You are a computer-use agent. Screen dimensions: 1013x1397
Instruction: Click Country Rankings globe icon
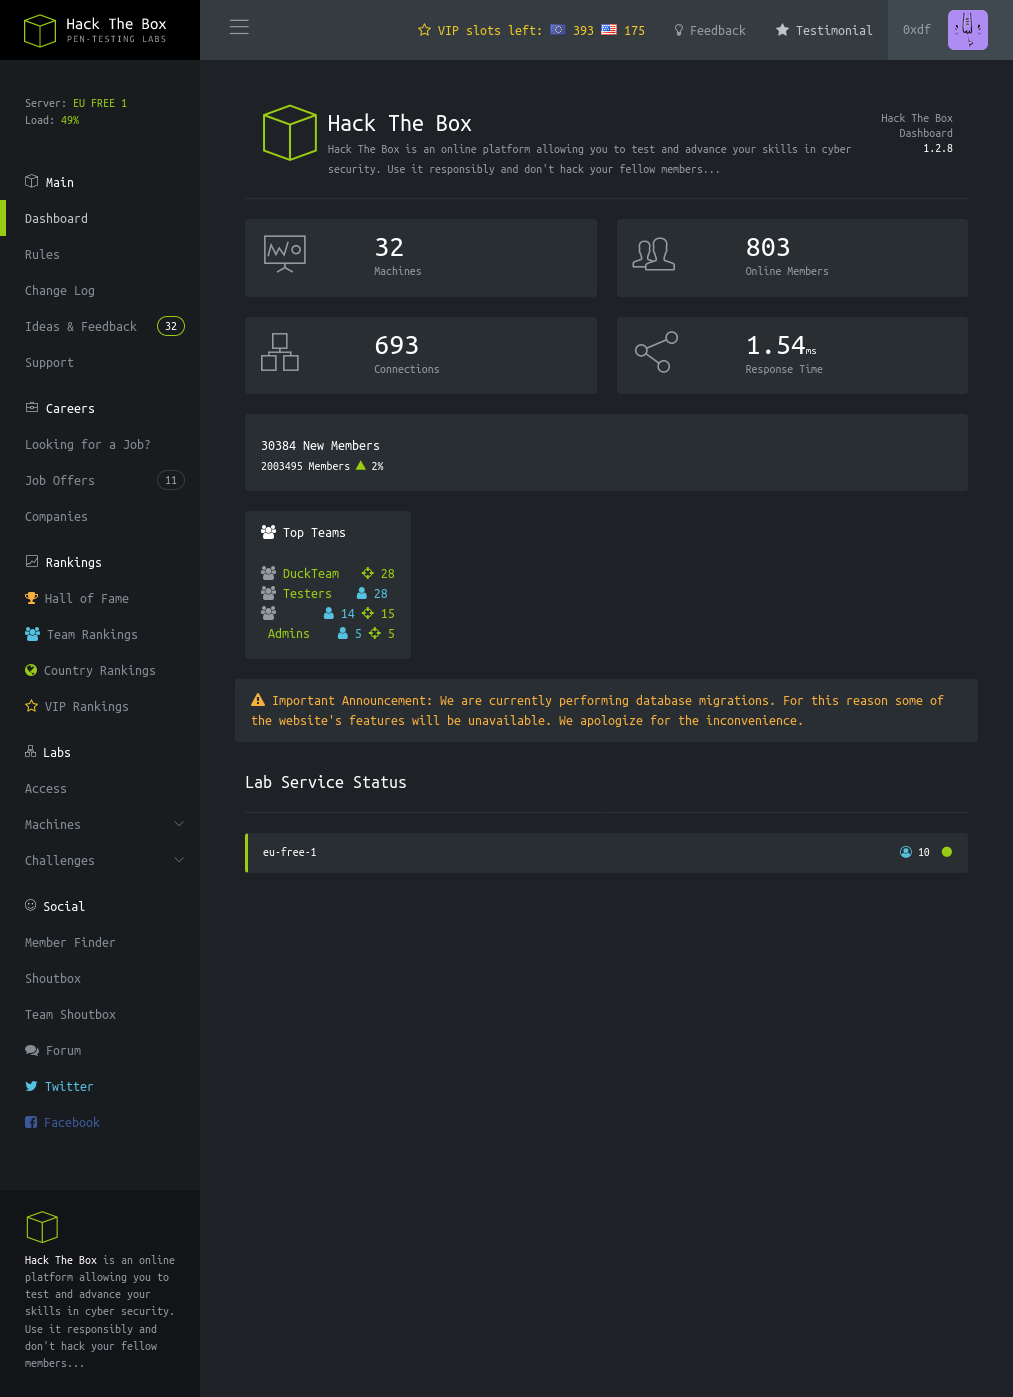[31, 670]
